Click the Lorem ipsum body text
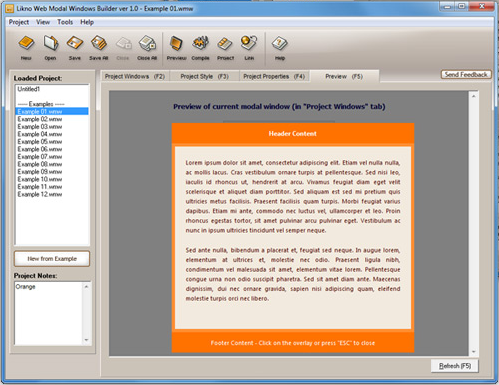This screenshot has width=499, height=385. point(293,230)
